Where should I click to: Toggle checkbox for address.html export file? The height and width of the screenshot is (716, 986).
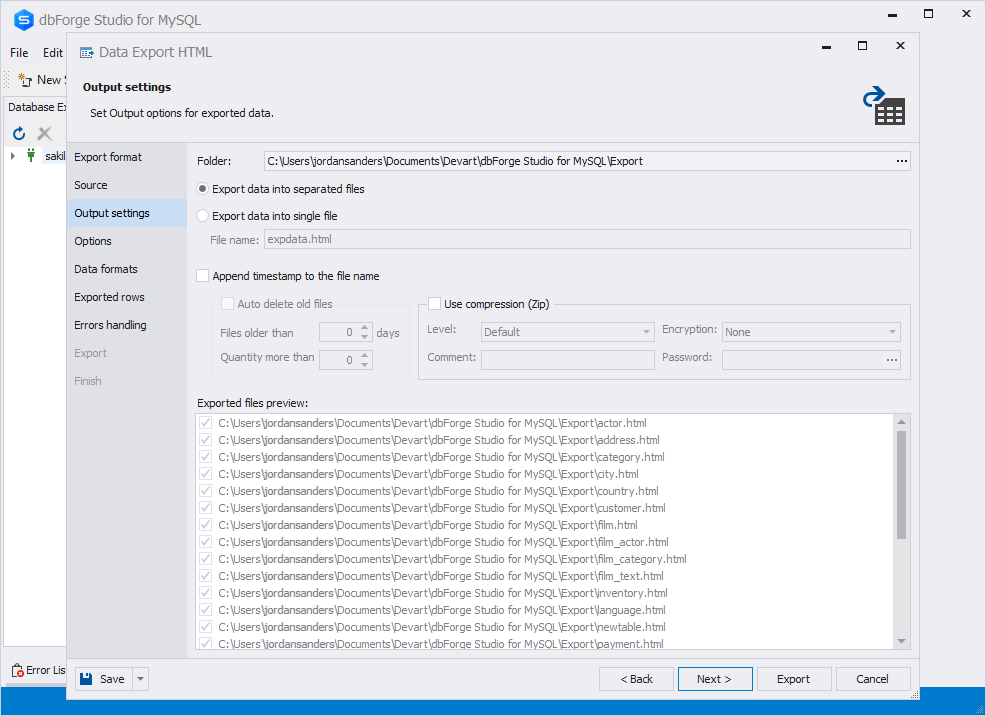205,440
